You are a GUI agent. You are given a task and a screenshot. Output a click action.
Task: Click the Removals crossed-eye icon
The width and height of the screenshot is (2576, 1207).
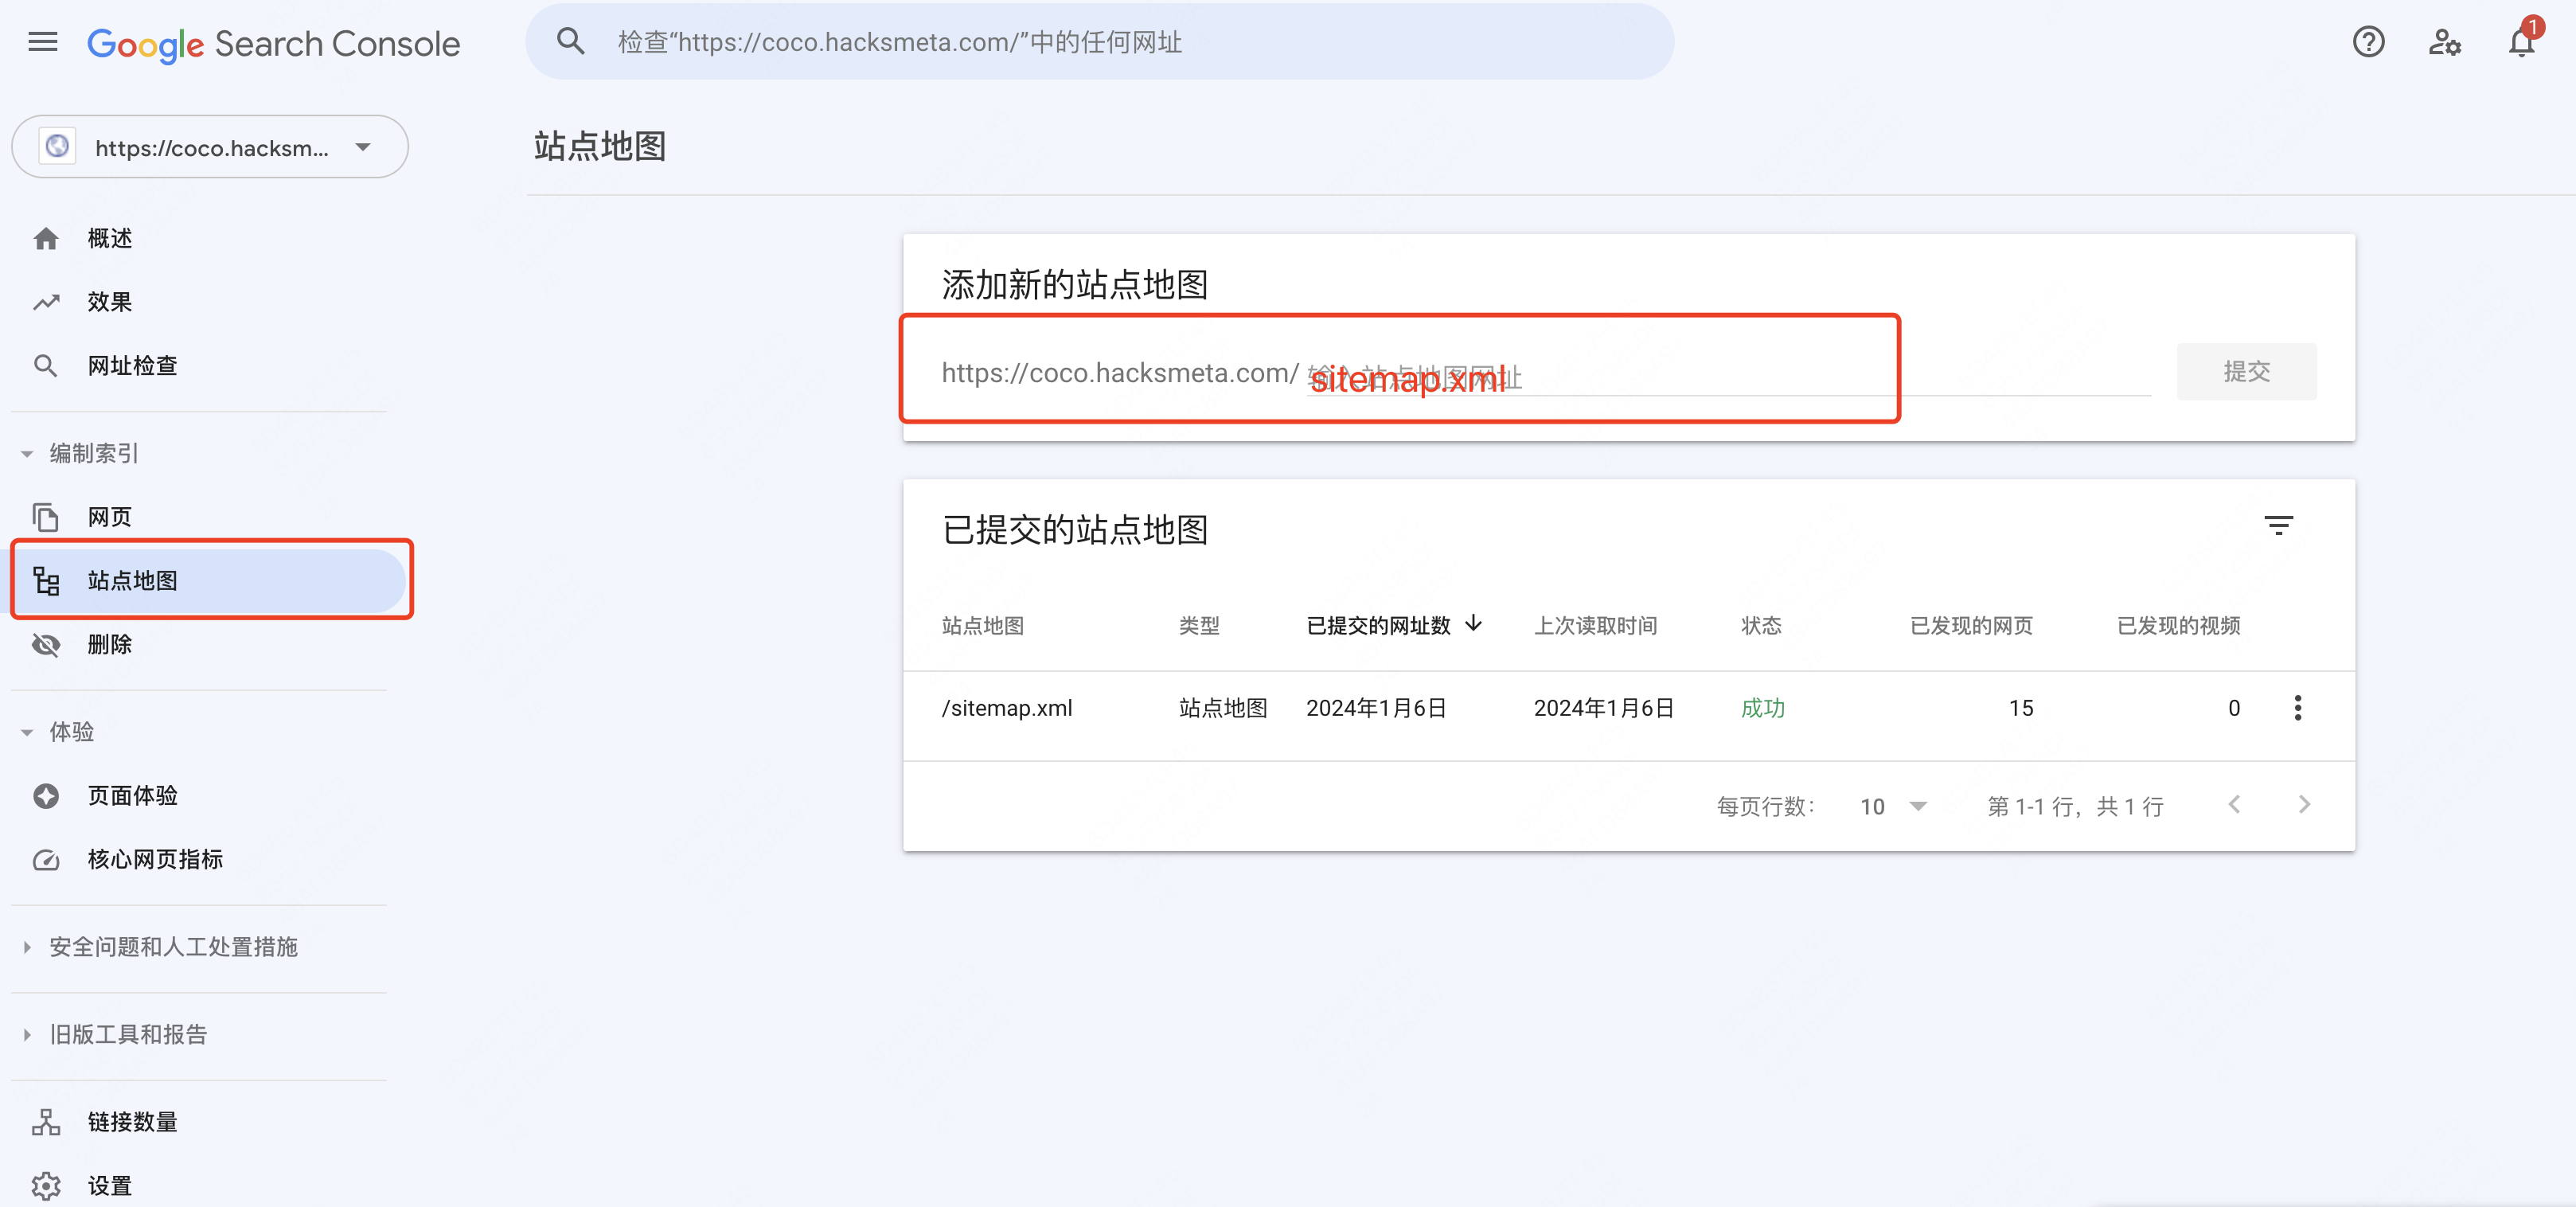coord(46,645)
